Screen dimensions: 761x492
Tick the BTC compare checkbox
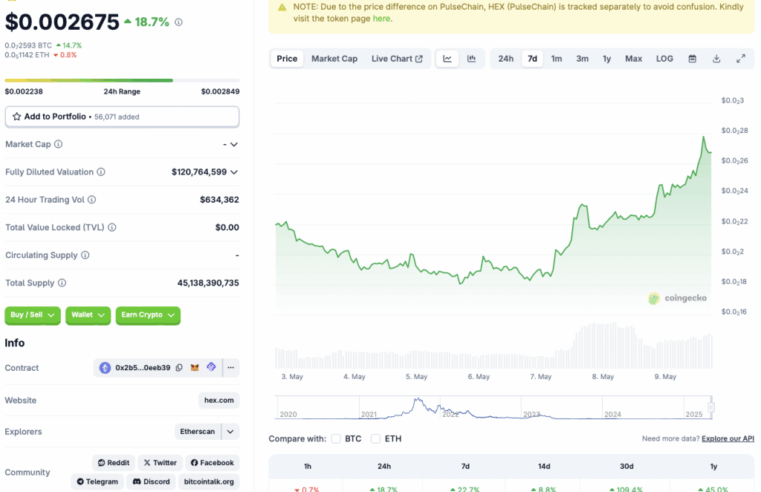point(336,439)
